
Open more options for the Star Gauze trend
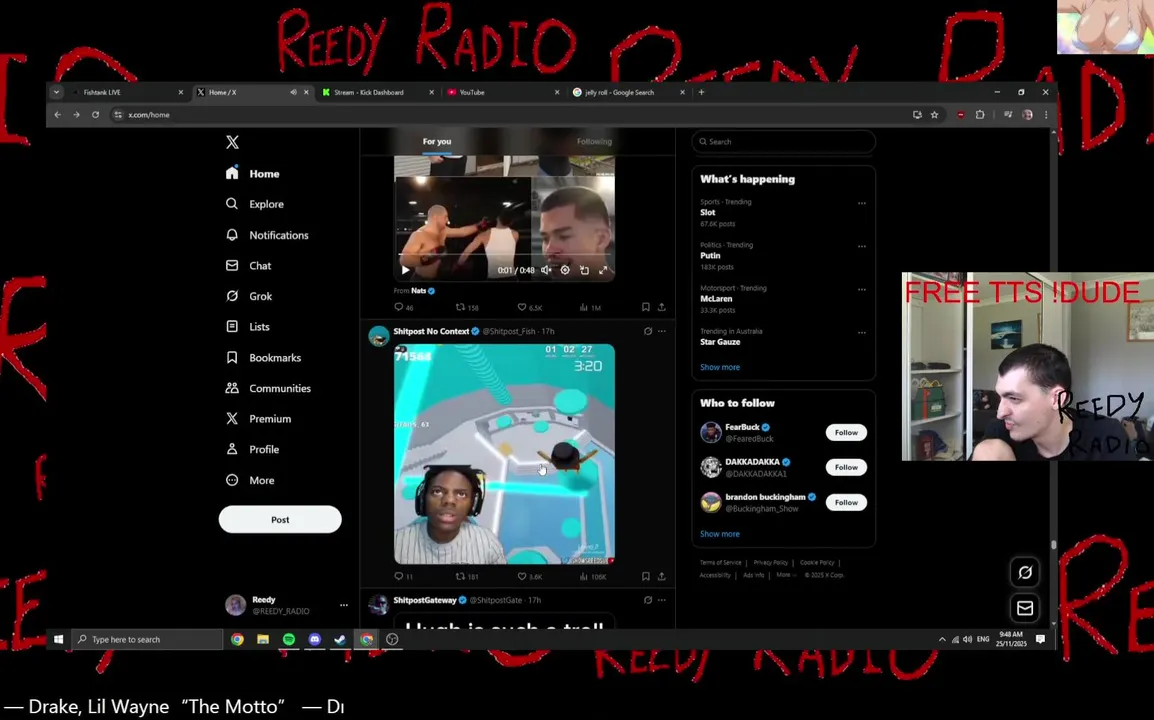(862, 333)
